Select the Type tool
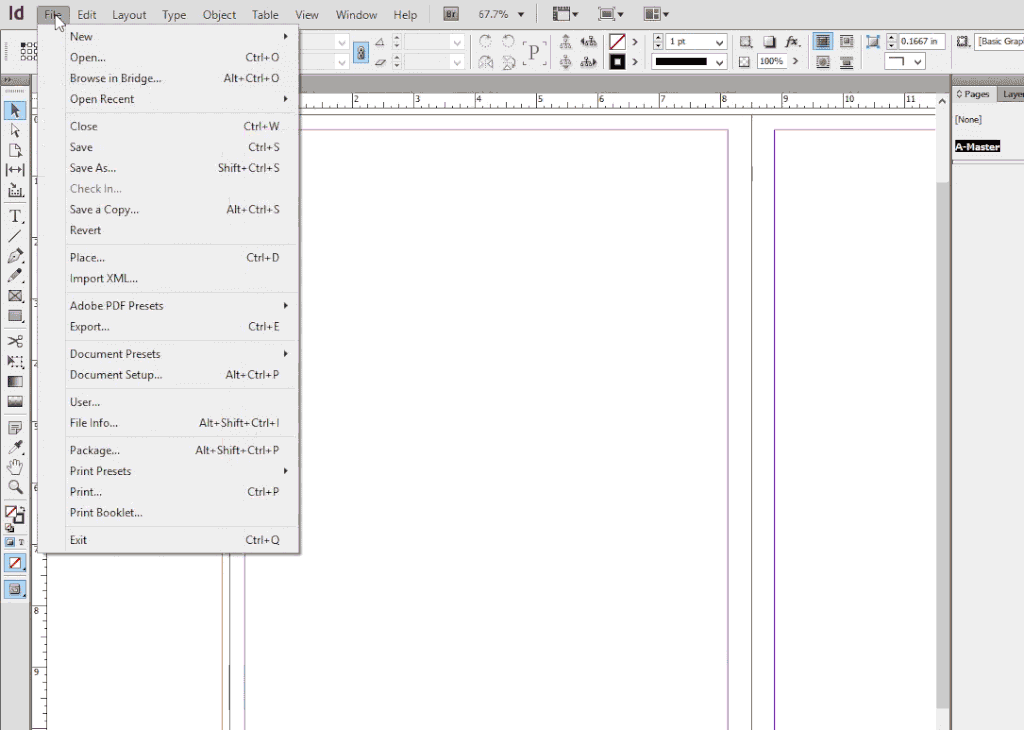1024x730 pixels. pyautogui.click(x=14, y=216)
